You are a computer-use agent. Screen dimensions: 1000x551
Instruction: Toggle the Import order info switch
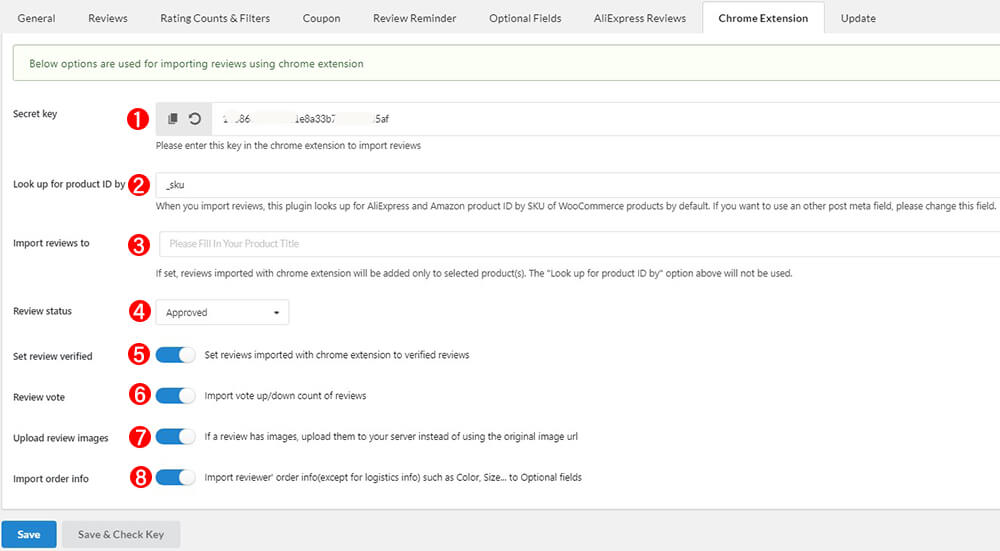(x=176, y=477)
